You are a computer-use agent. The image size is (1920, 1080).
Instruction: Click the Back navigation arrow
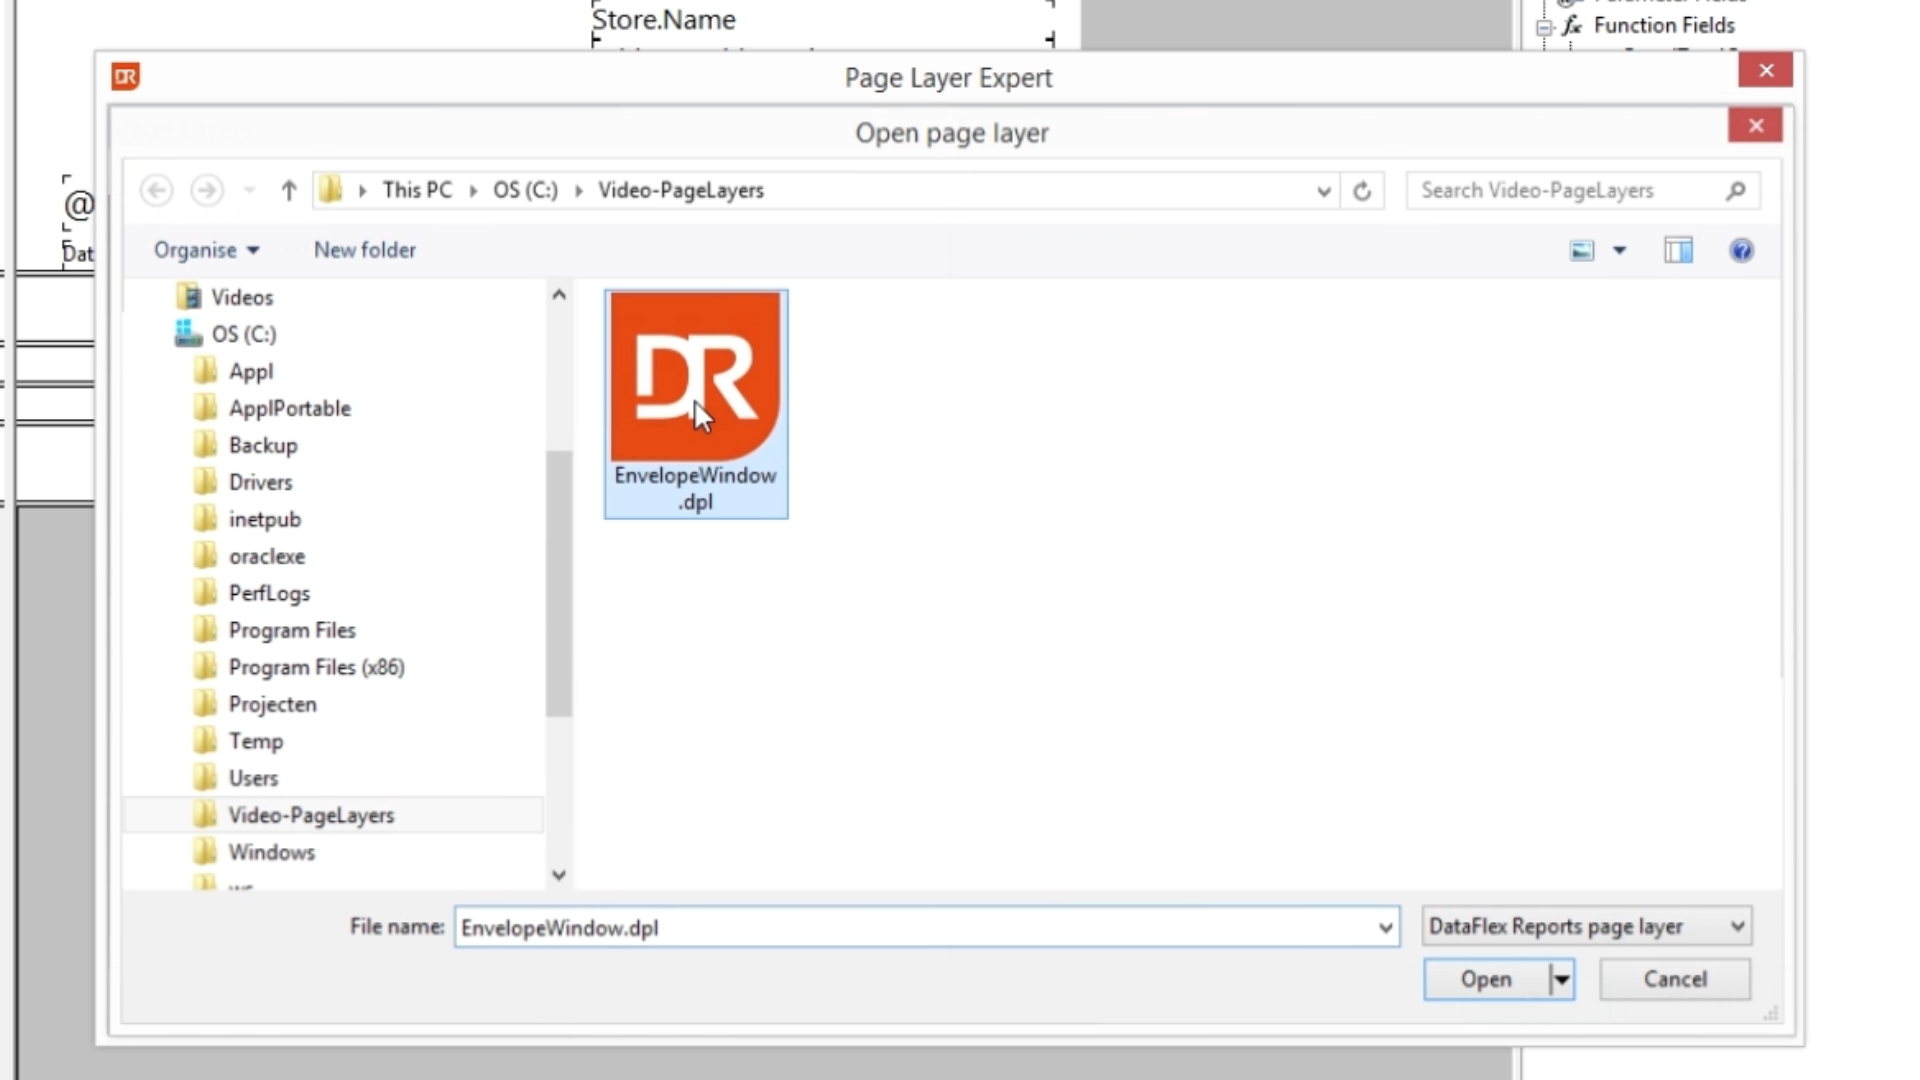156,190
